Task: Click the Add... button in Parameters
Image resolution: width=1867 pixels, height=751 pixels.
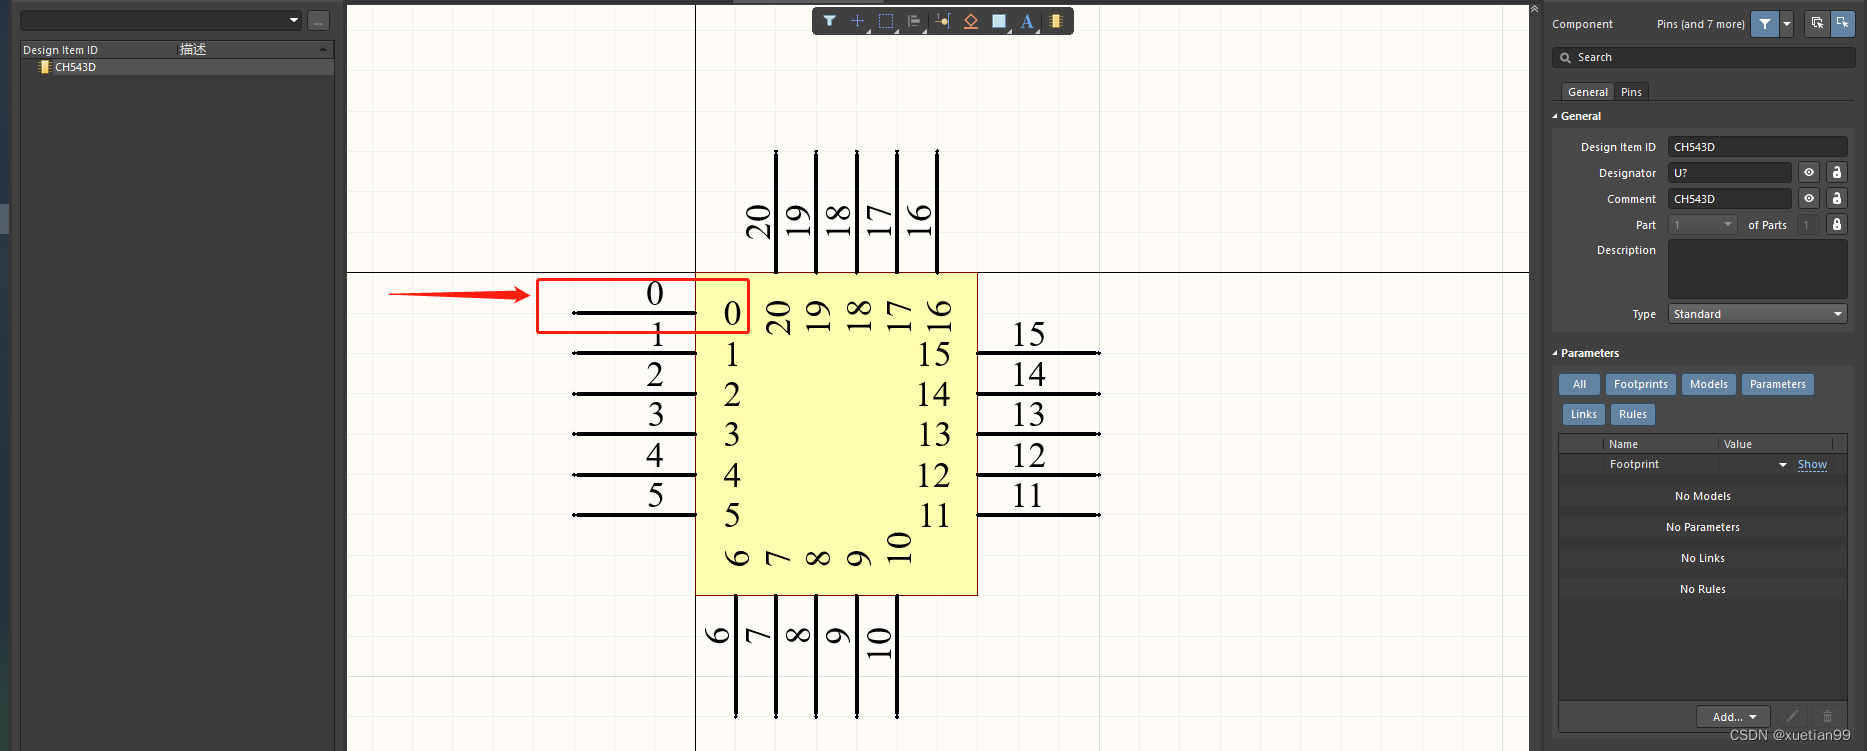Action: (x=1733, y=716)
